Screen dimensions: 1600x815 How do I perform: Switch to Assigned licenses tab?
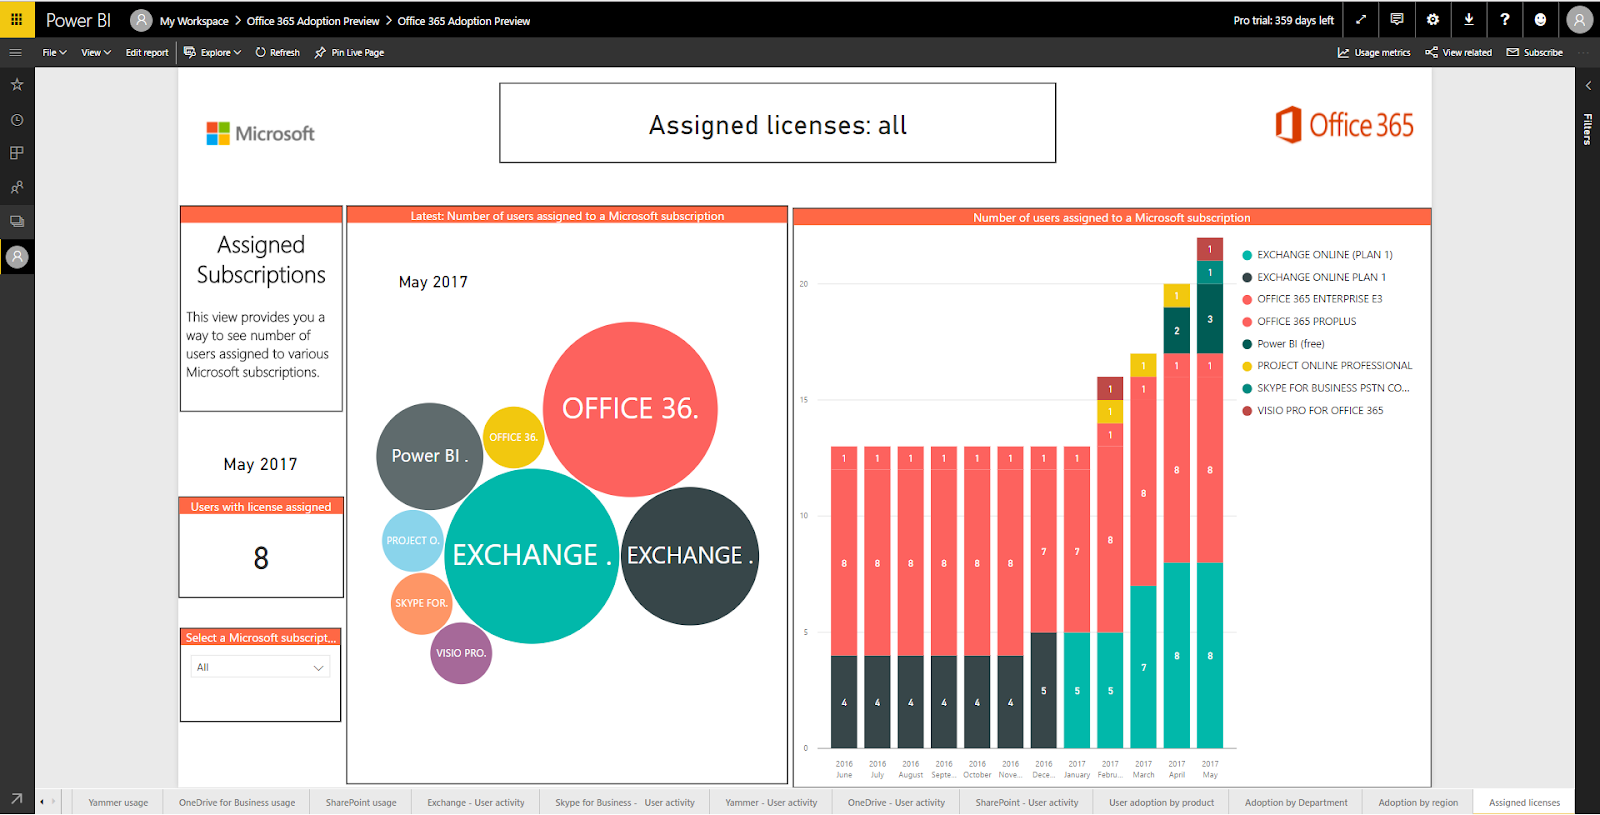point(1524,802)
